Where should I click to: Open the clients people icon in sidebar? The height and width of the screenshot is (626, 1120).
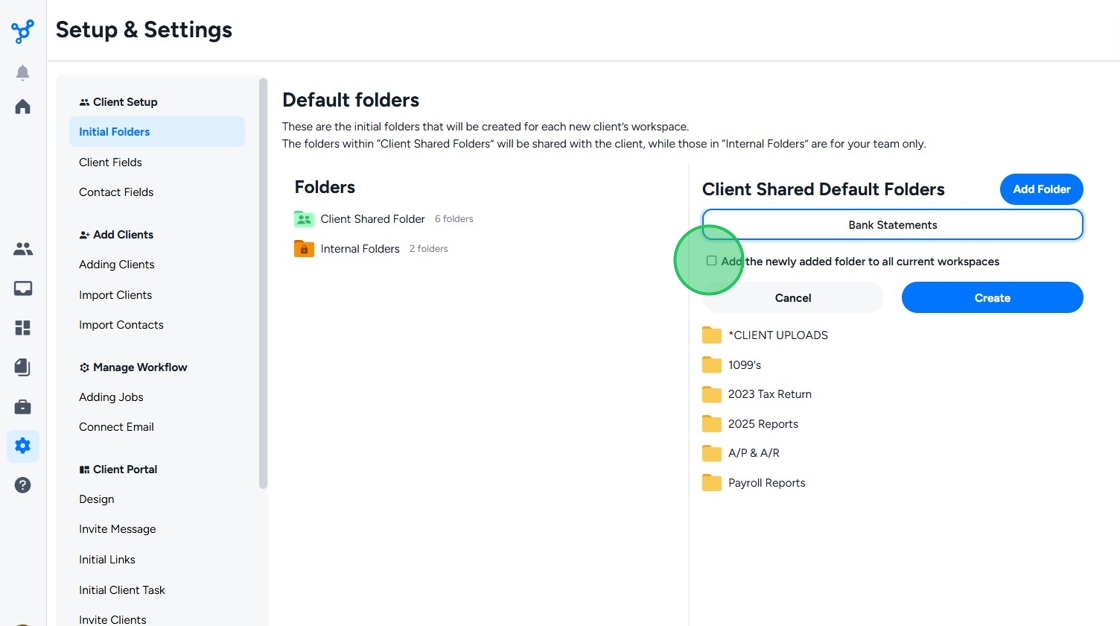click(x=22, y=249)
